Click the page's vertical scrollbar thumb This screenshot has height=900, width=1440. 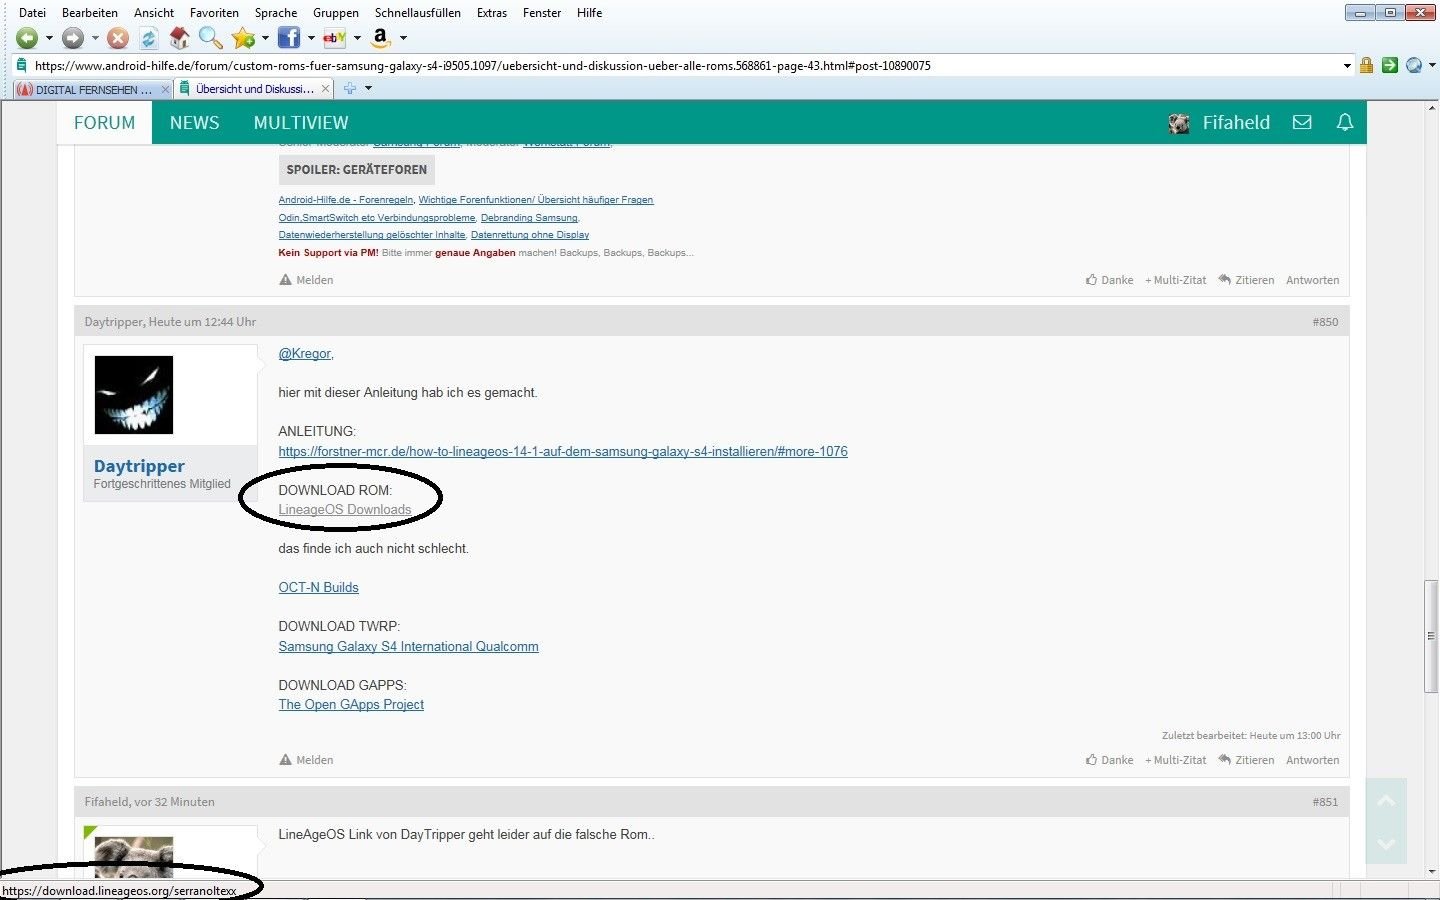(1431, 636)
